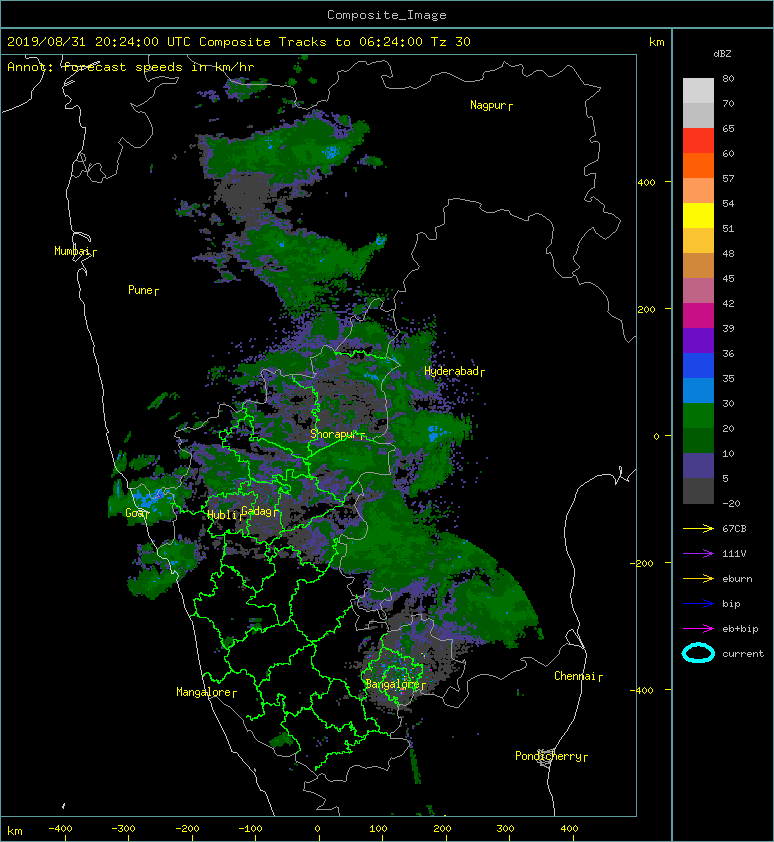Image resolution: width=774 pixels, height=842 pixels.
Task: Click the bip blue arrow legend icon
Action: (x=698, y=604)
